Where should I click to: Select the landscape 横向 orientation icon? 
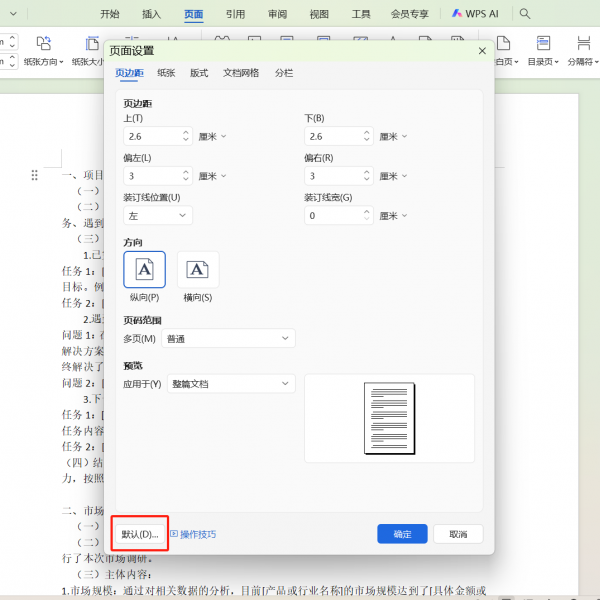coord(198,269)
